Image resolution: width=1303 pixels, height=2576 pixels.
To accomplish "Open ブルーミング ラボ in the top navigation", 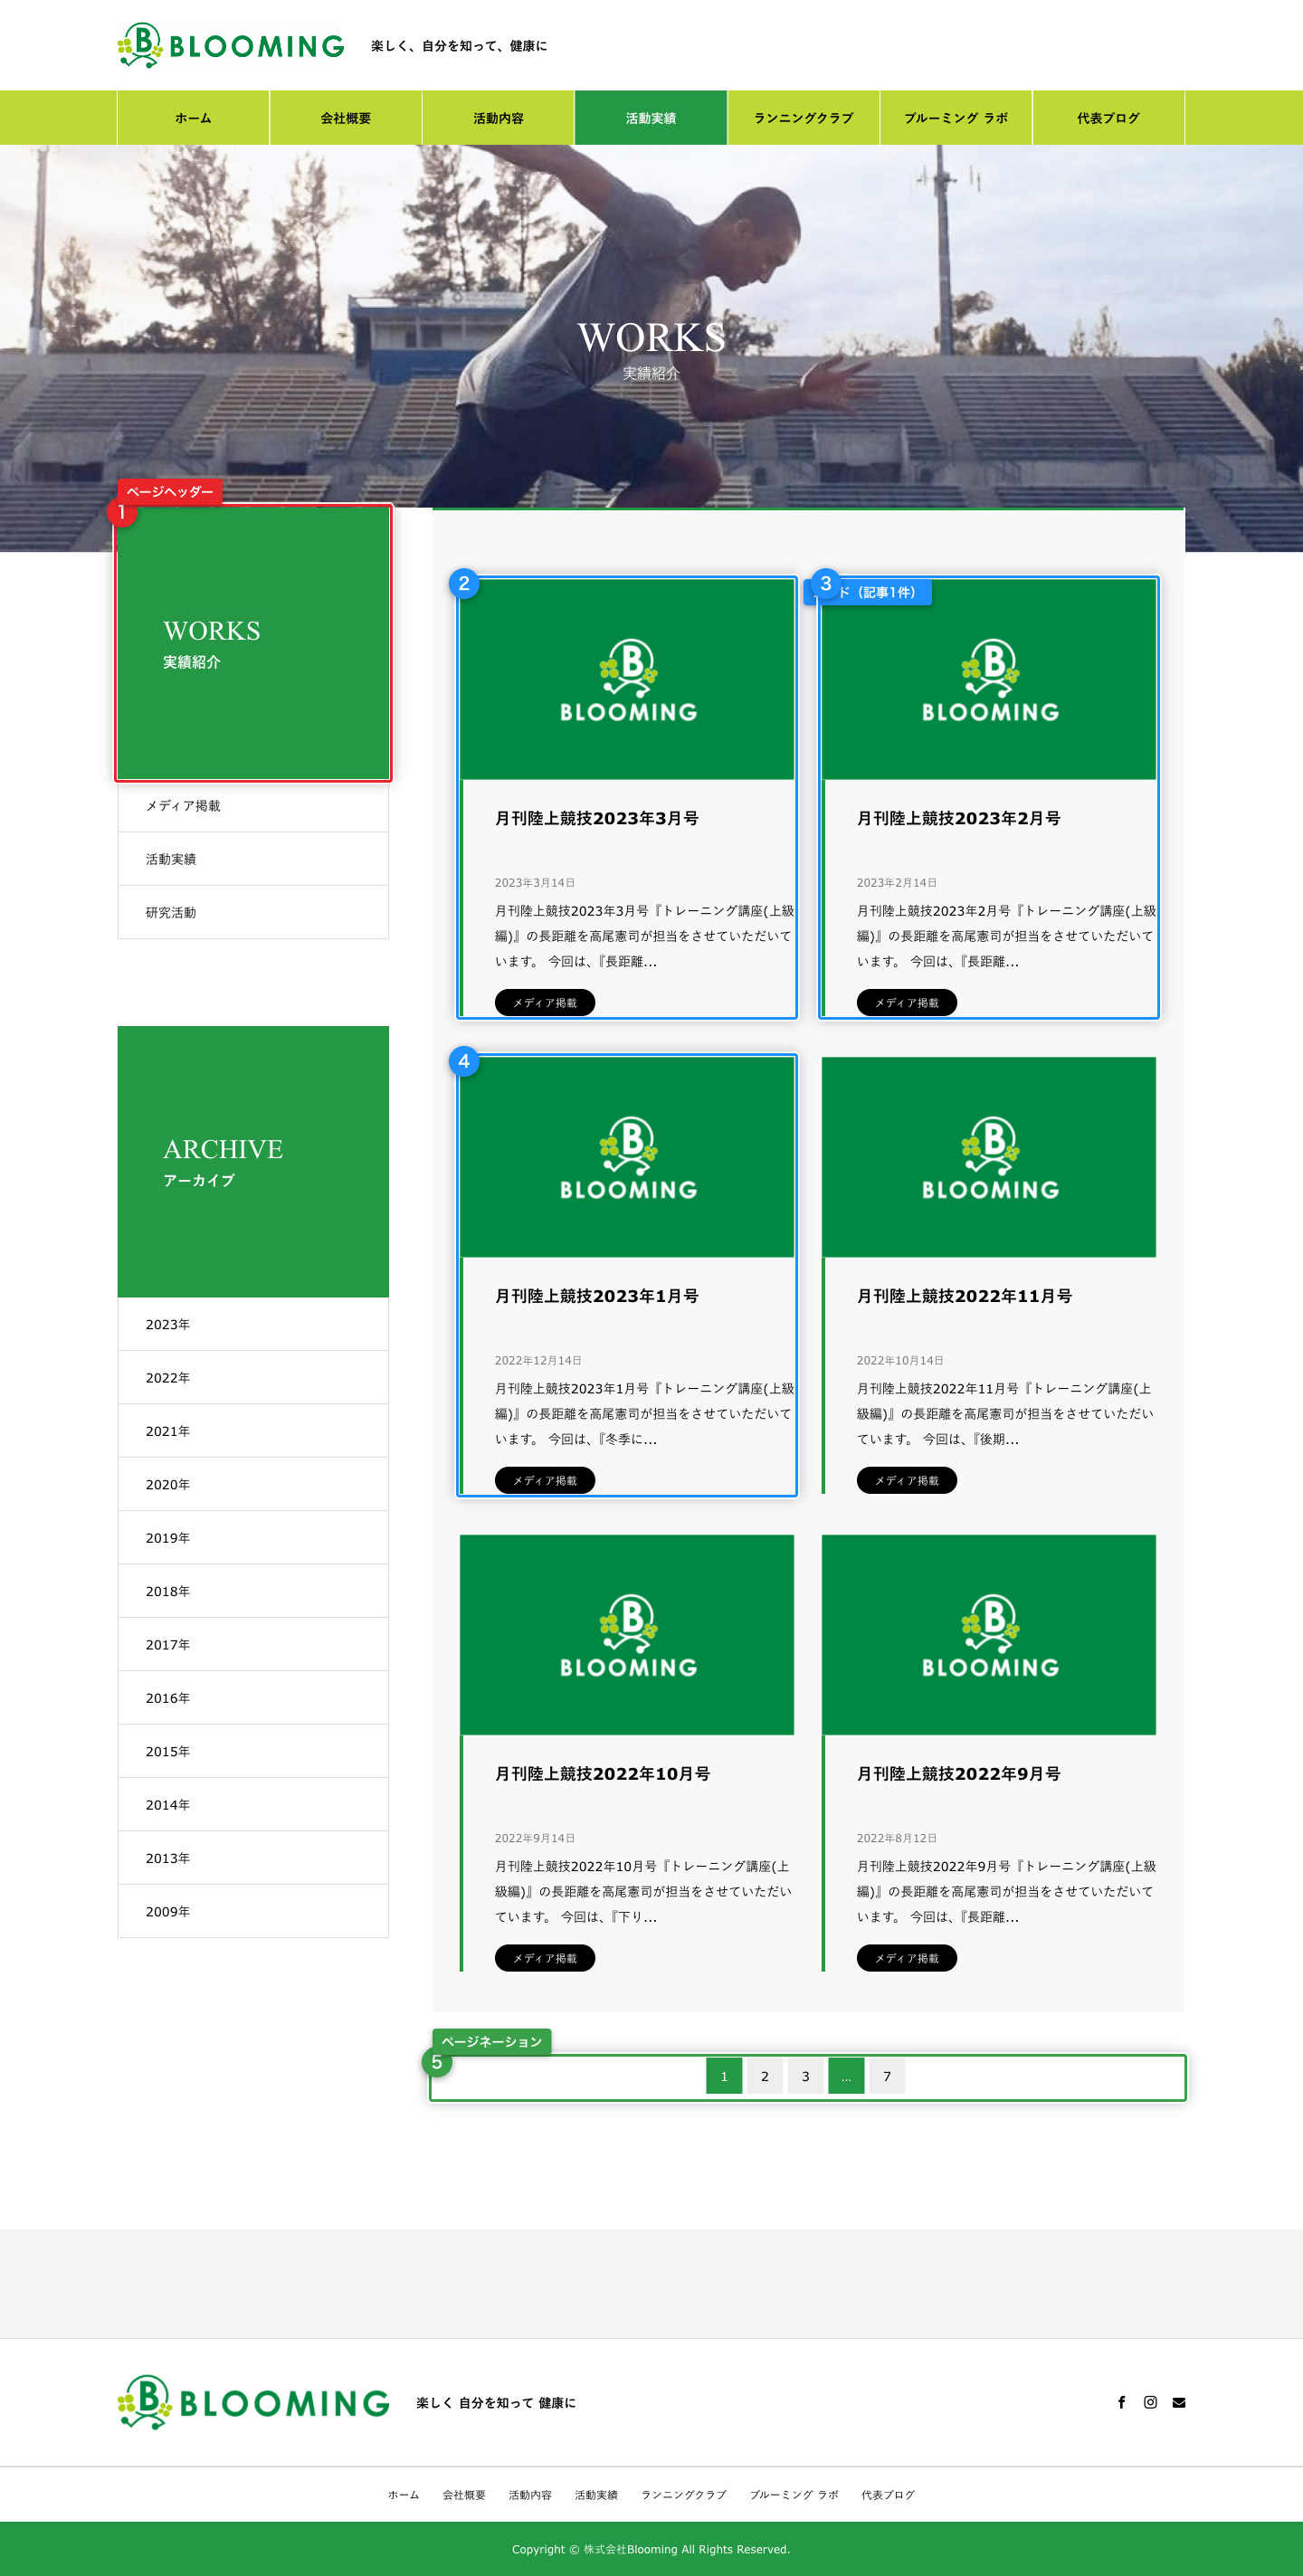I will [956, 118].
